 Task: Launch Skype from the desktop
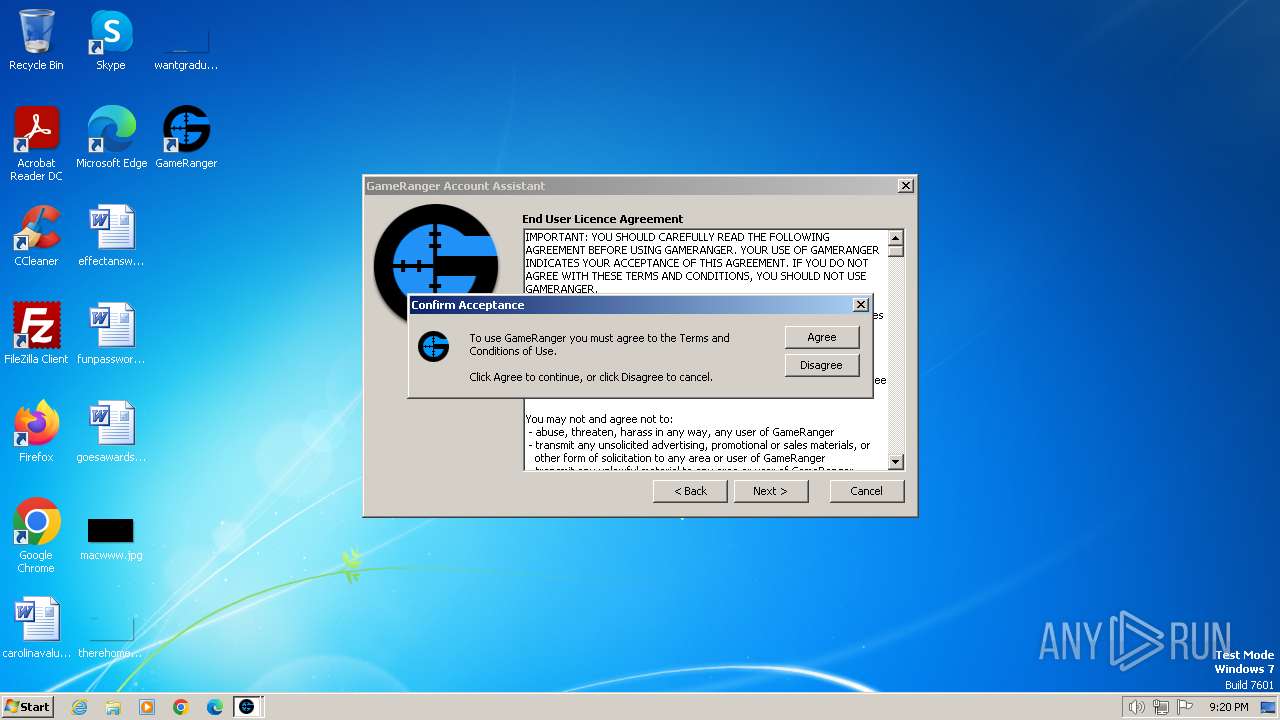click(x=111, y=40)
